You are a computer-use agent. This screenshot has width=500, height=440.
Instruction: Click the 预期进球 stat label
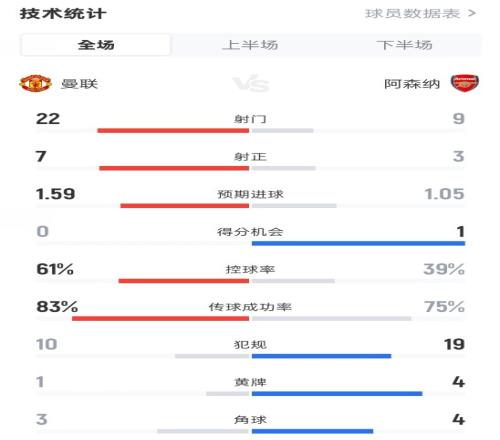click(250, 194)
